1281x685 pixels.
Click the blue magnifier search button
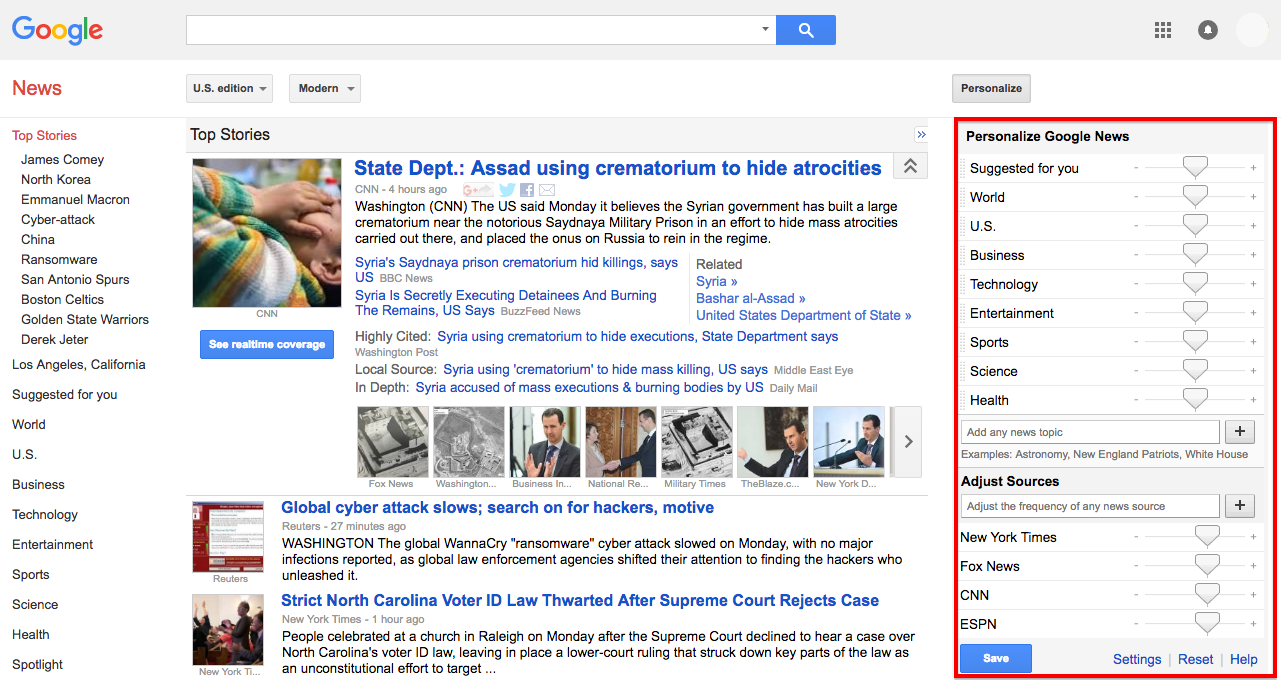pyautogui.click(x=806, y=30)
